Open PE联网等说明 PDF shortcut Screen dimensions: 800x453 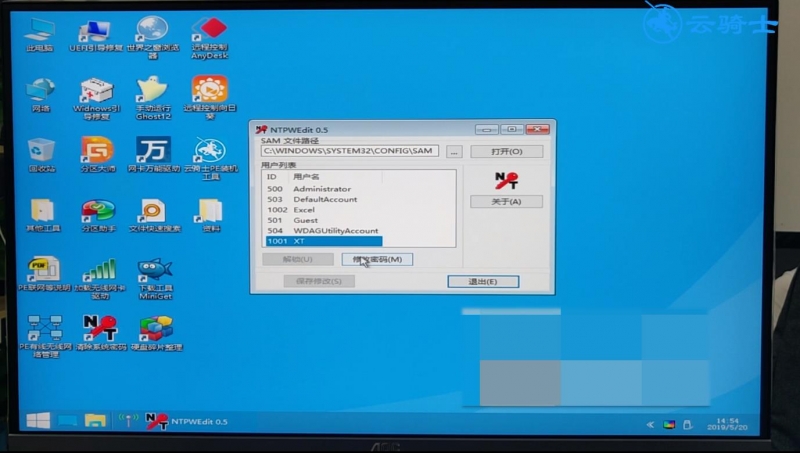tap(44, 273)
